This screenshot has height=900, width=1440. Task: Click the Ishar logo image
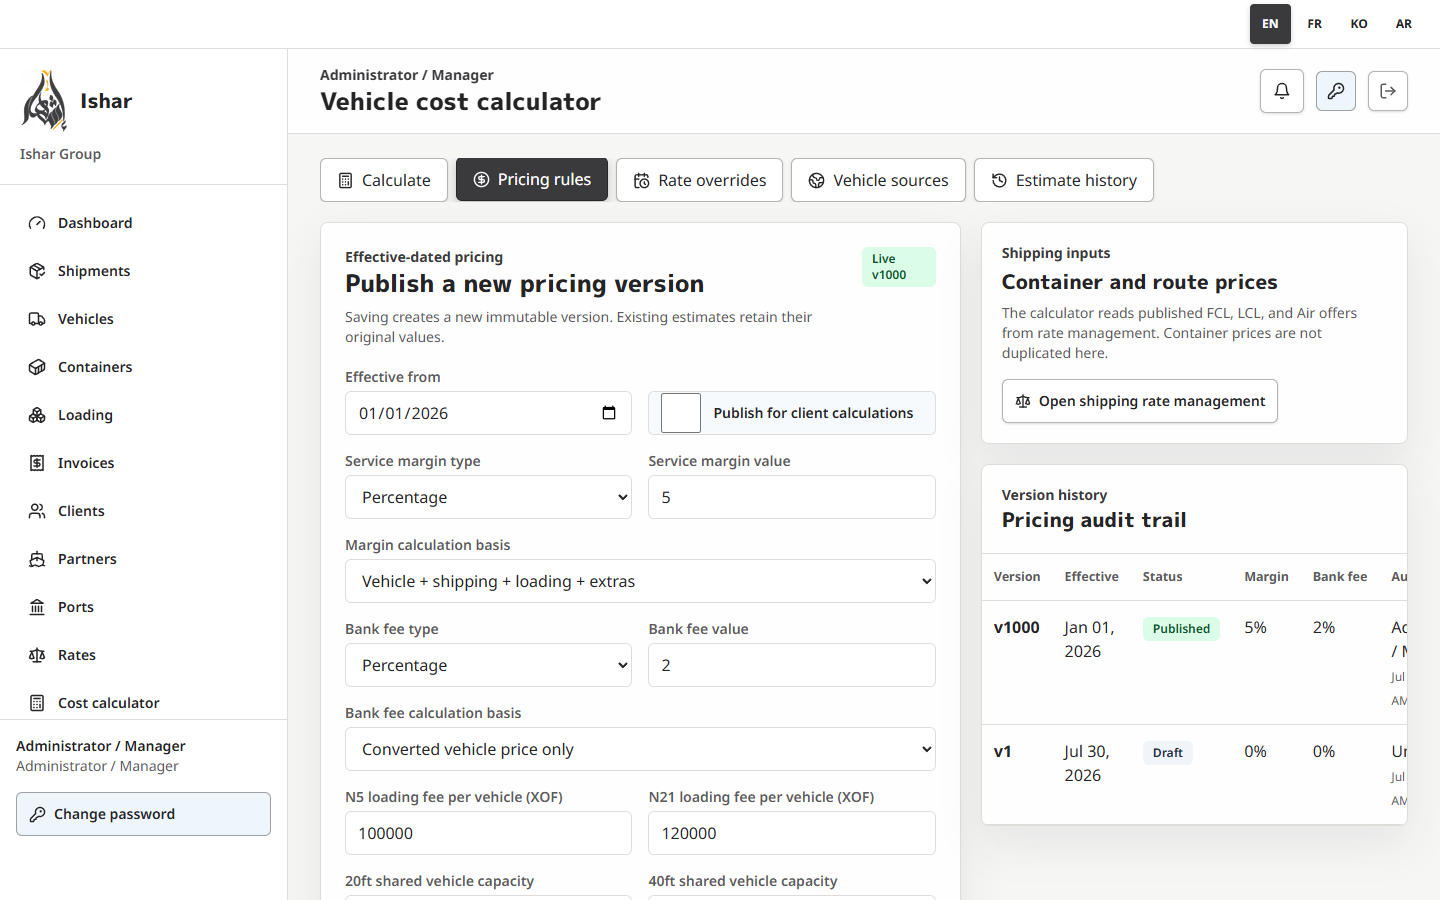click(x=44, y=101)
